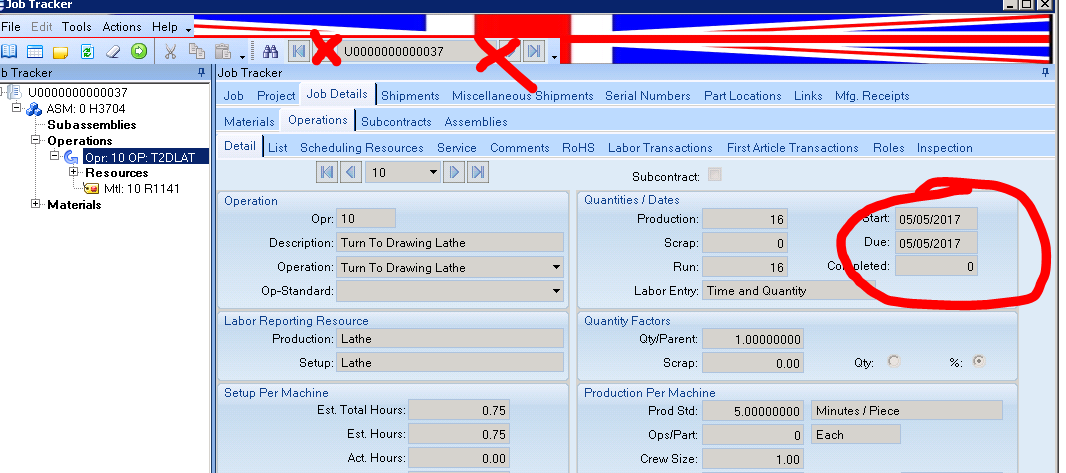Open the Mfg. Receipts tab
1066x473 pixels.
coord(872,96)
